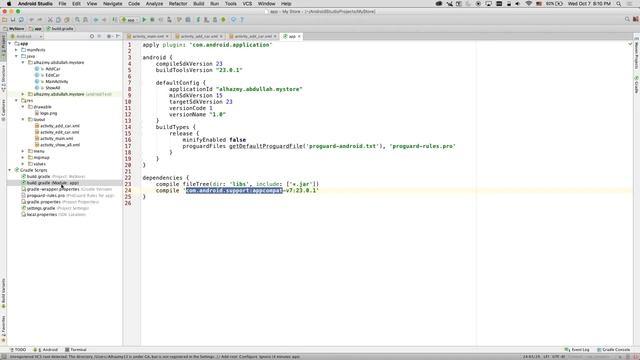
Task: Click the Open file toolbar icon
Action: 4,20
